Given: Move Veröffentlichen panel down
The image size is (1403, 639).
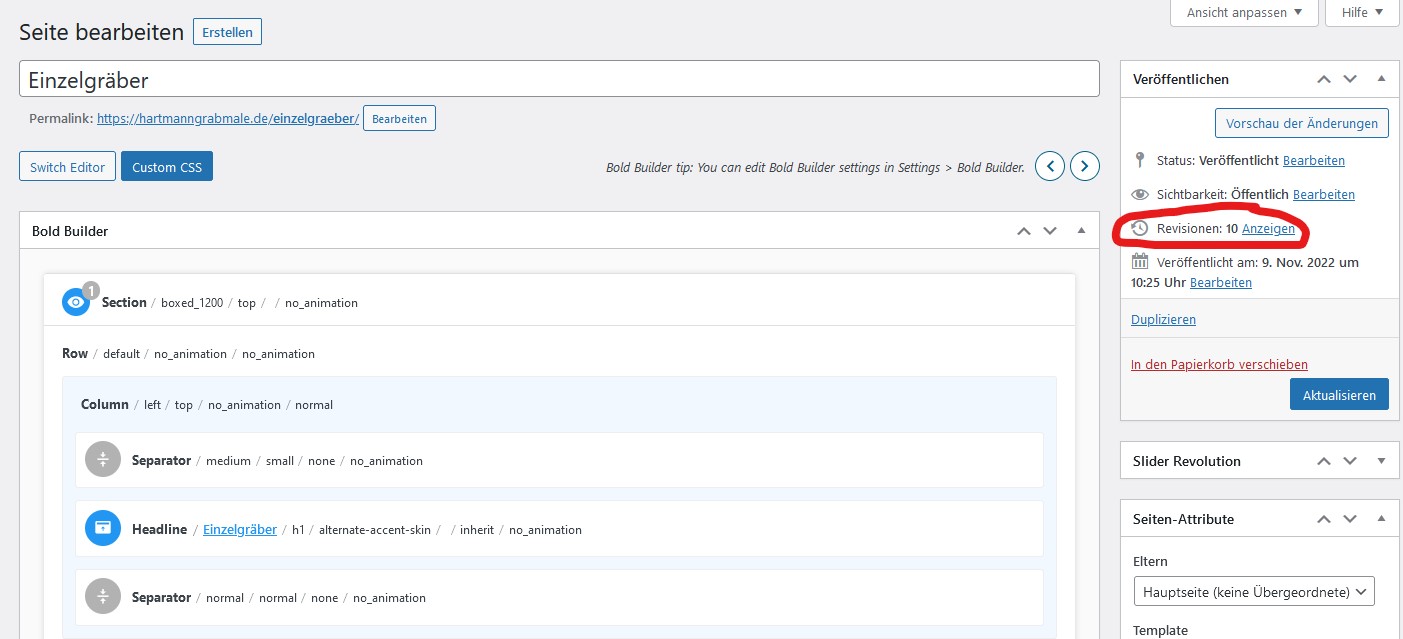Looking at the screenshot, I should point(1350,79).
